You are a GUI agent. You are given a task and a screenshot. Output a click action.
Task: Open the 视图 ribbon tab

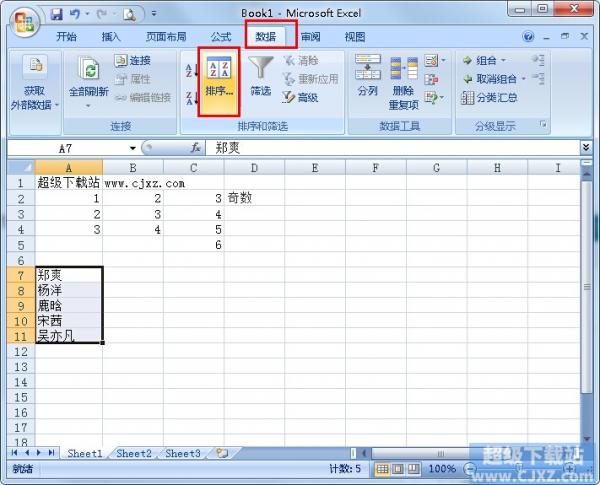click(x=355, y=37)
